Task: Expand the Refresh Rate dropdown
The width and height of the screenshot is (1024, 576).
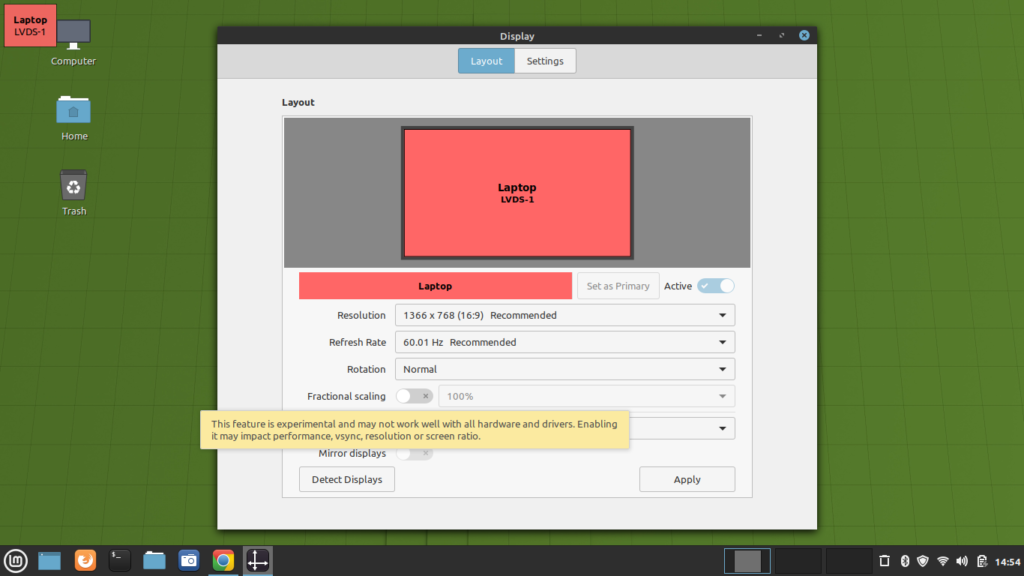Action: click(565, 342)
